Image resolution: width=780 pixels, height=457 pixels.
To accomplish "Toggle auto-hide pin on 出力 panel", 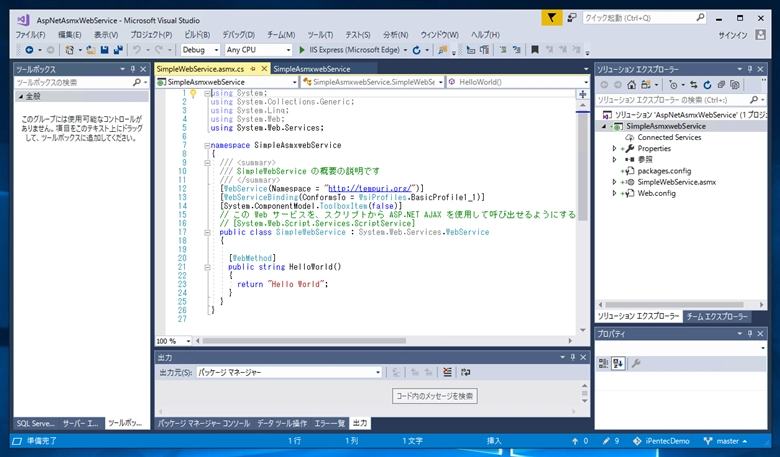I will (573, 357).
